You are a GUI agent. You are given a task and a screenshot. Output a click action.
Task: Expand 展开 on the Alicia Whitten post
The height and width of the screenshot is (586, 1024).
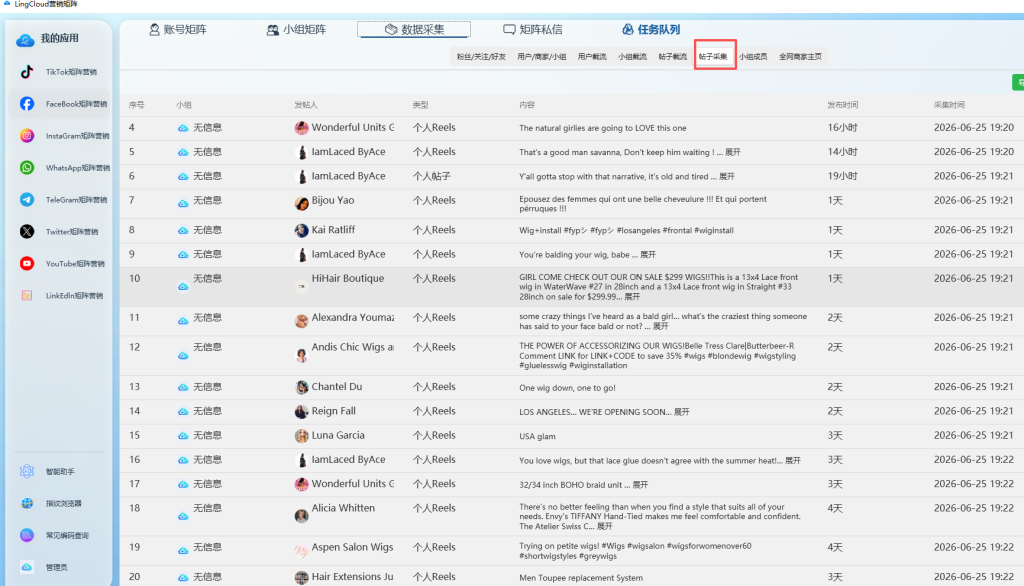[605, 526]
